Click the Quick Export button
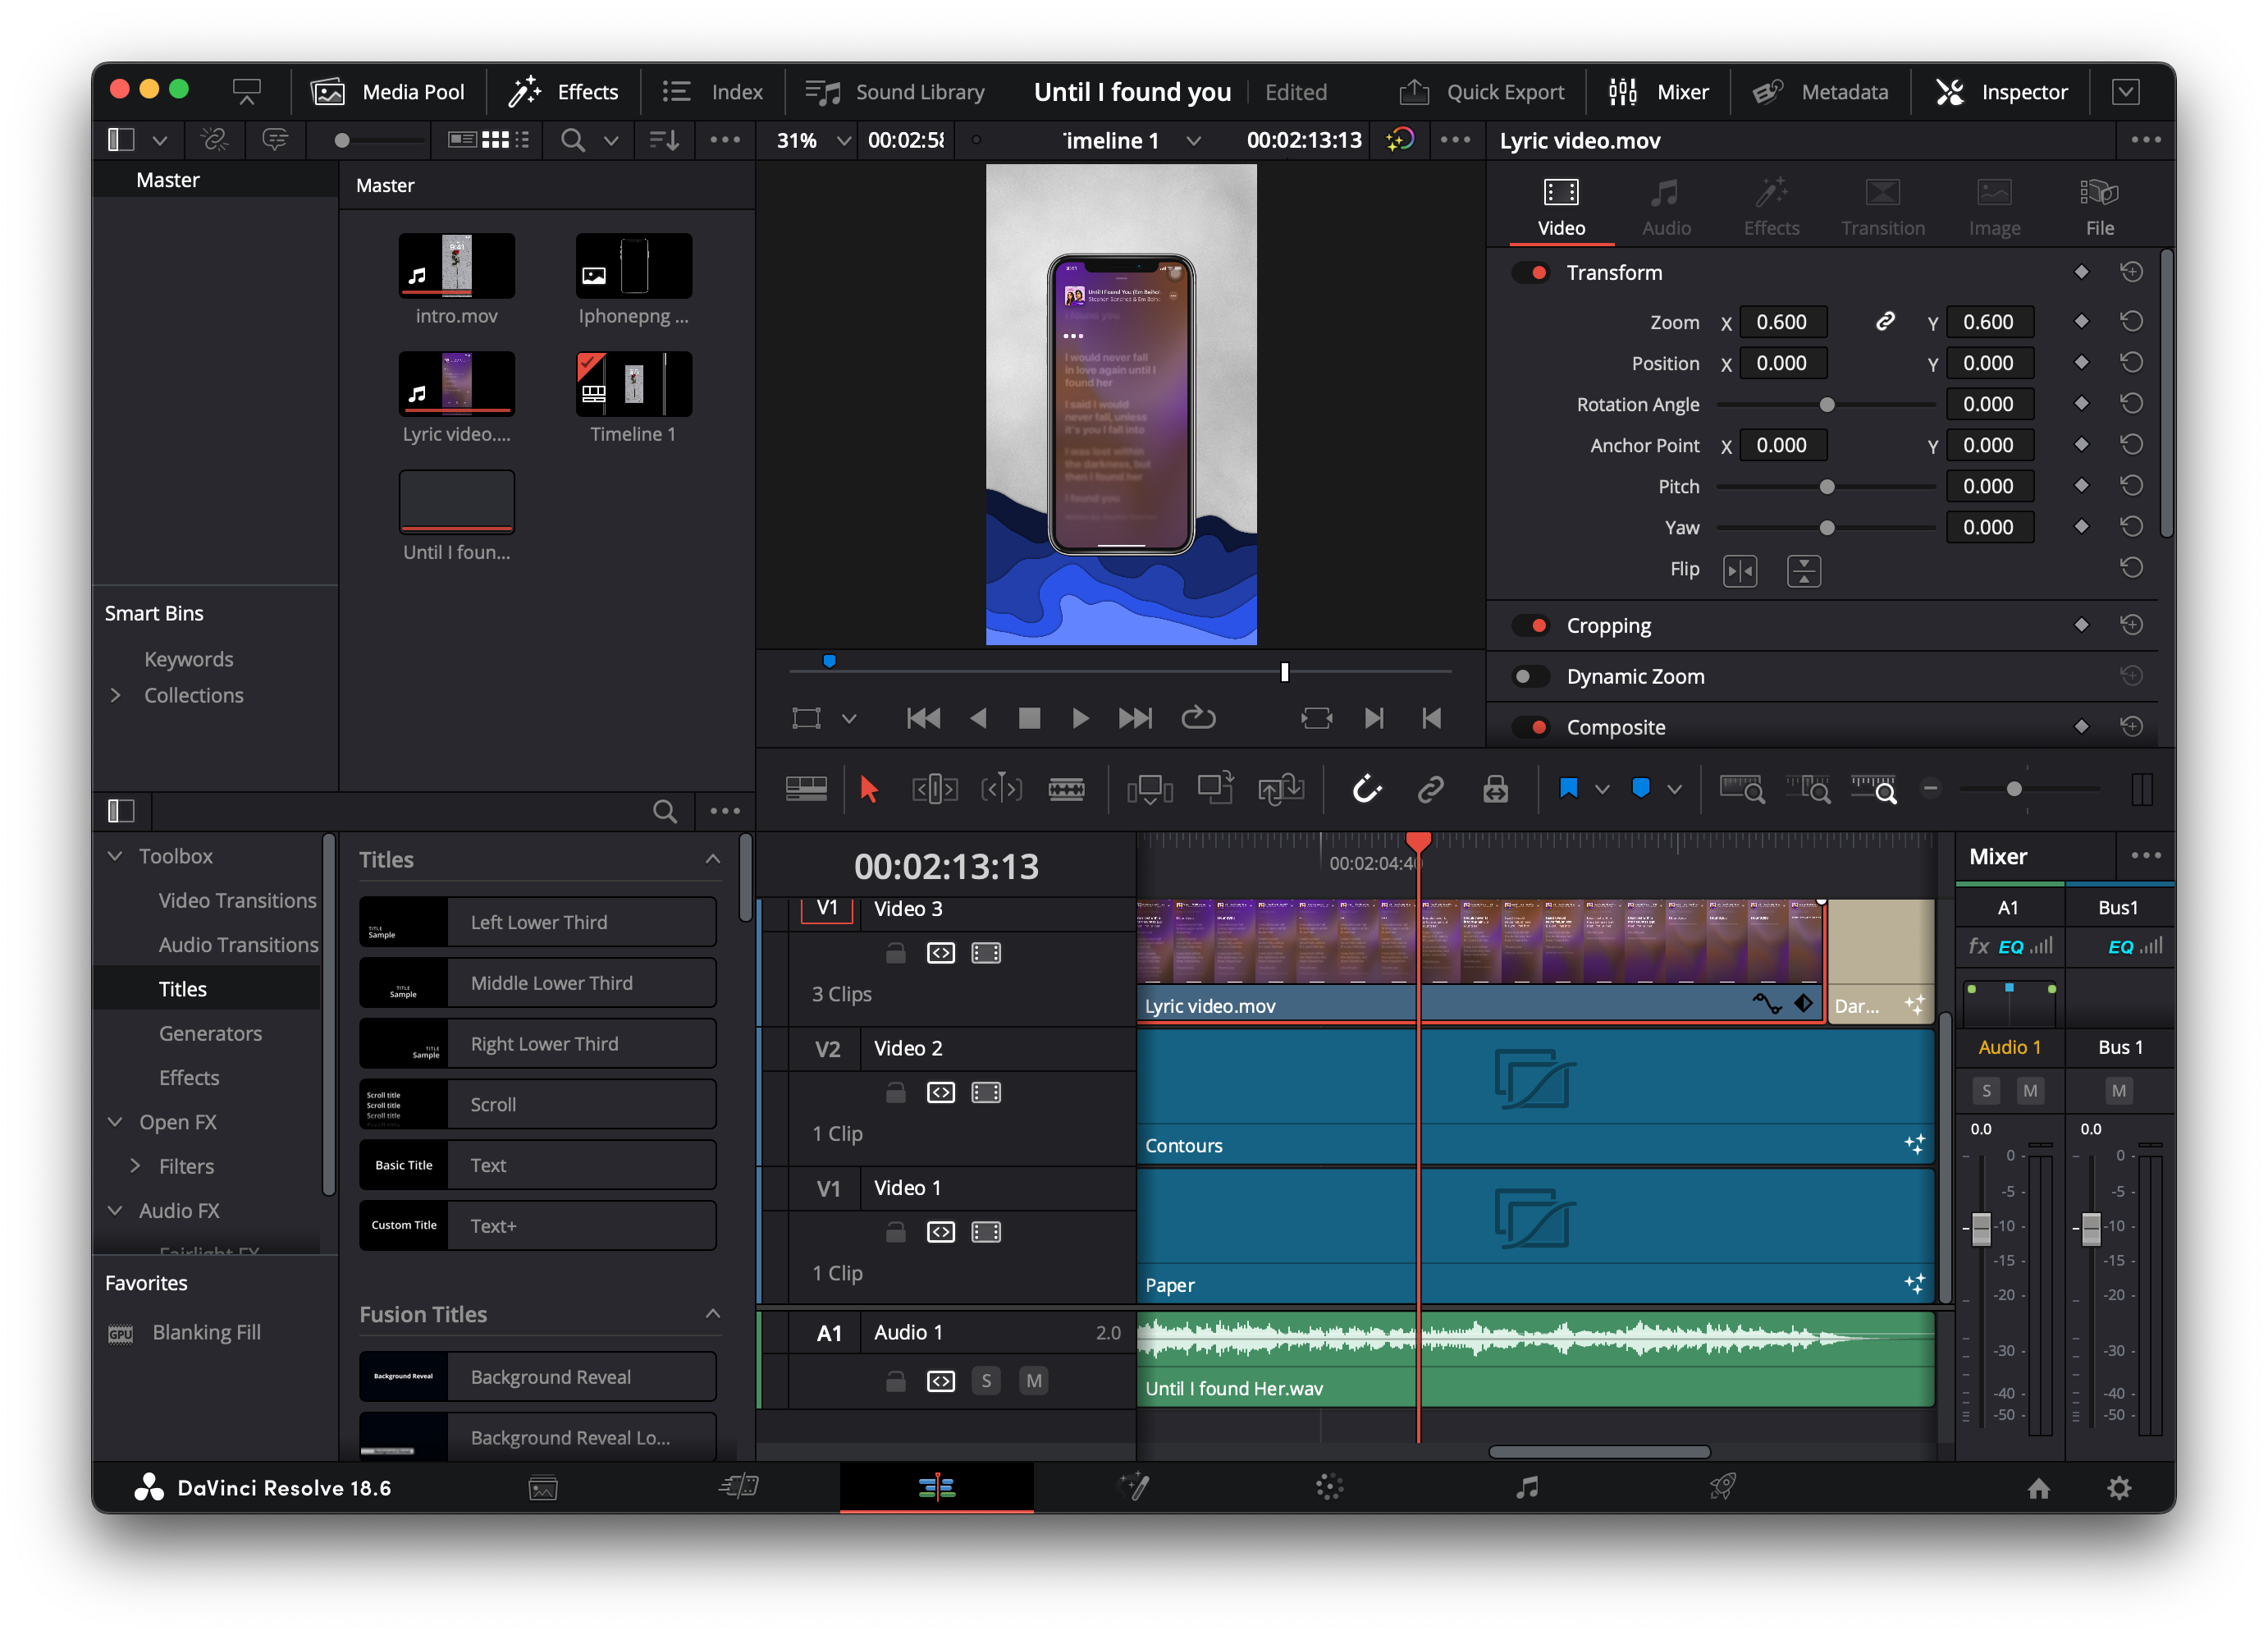This screenshot has width=2268, height=1635. point(1481,92)
